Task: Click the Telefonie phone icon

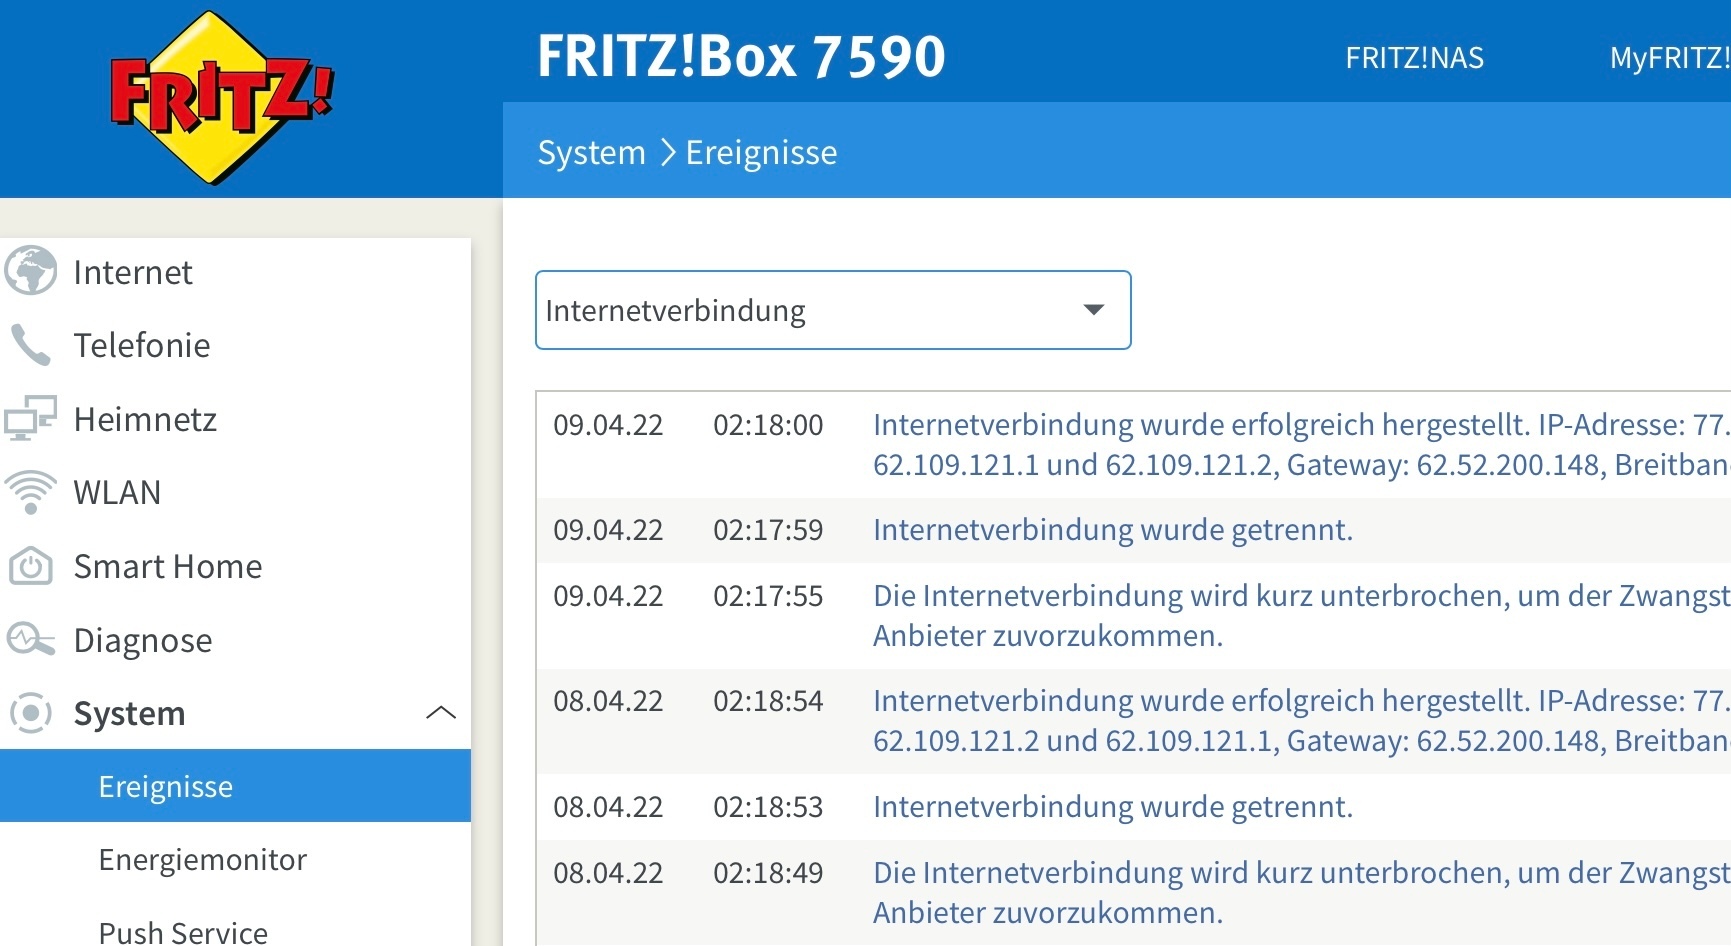Action: click(31, 345)
